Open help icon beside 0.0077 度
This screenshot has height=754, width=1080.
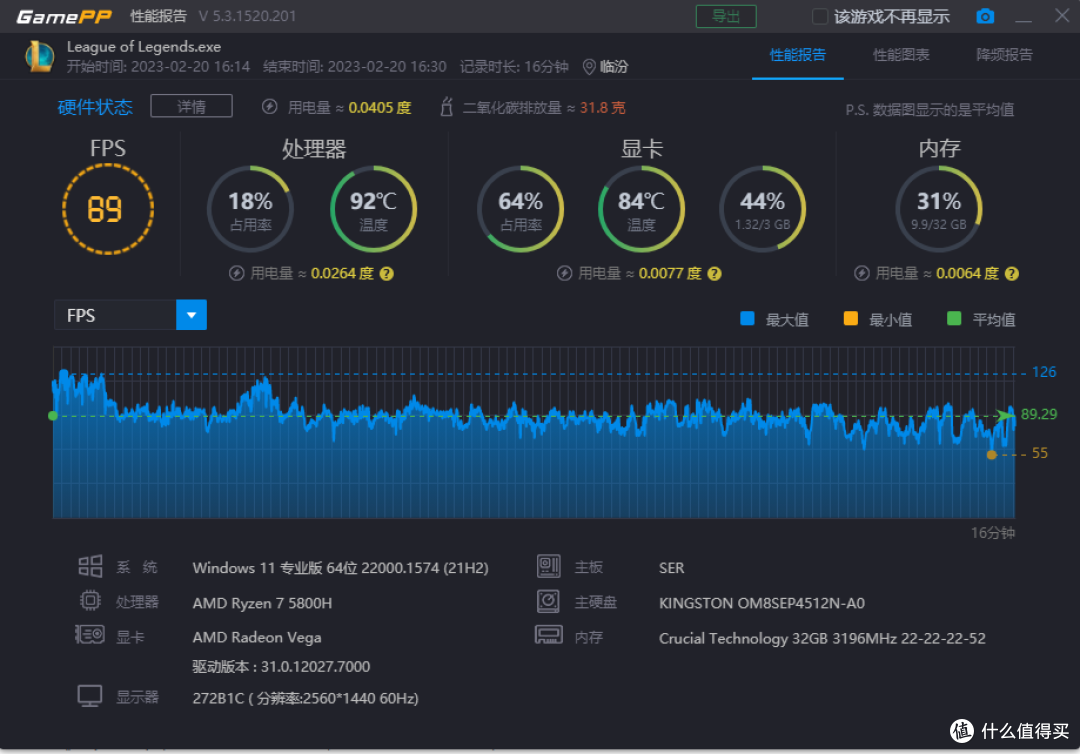tap(714, 273)
